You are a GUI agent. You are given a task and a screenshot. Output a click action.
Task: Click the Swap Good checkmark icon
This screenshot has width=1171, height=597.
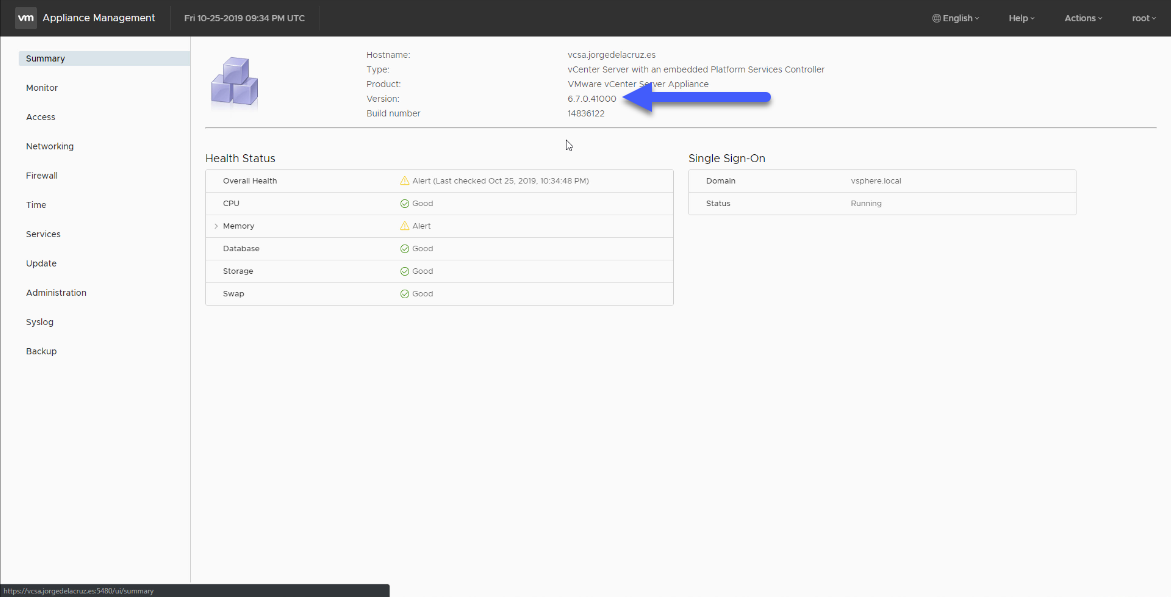(x=405, y=294)
